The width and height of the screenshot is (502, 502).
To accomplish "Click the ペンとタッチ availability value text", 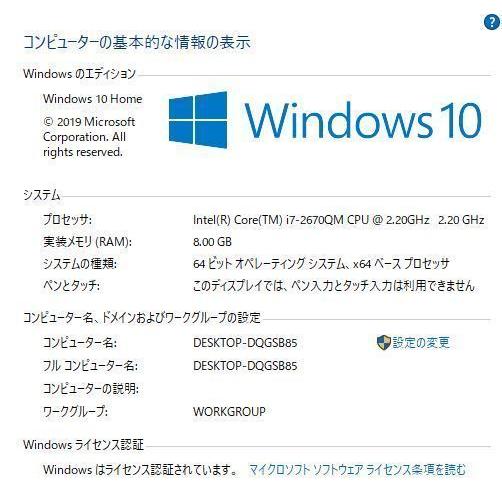I will (334, 286).
